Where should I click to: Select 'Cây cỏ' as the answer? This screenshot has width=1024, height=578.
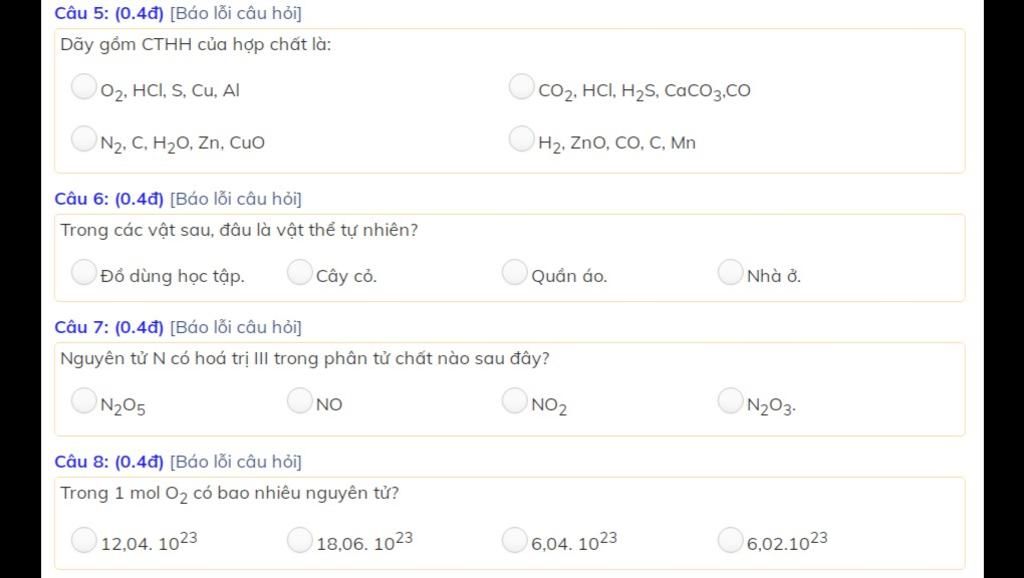click(300, 273)
